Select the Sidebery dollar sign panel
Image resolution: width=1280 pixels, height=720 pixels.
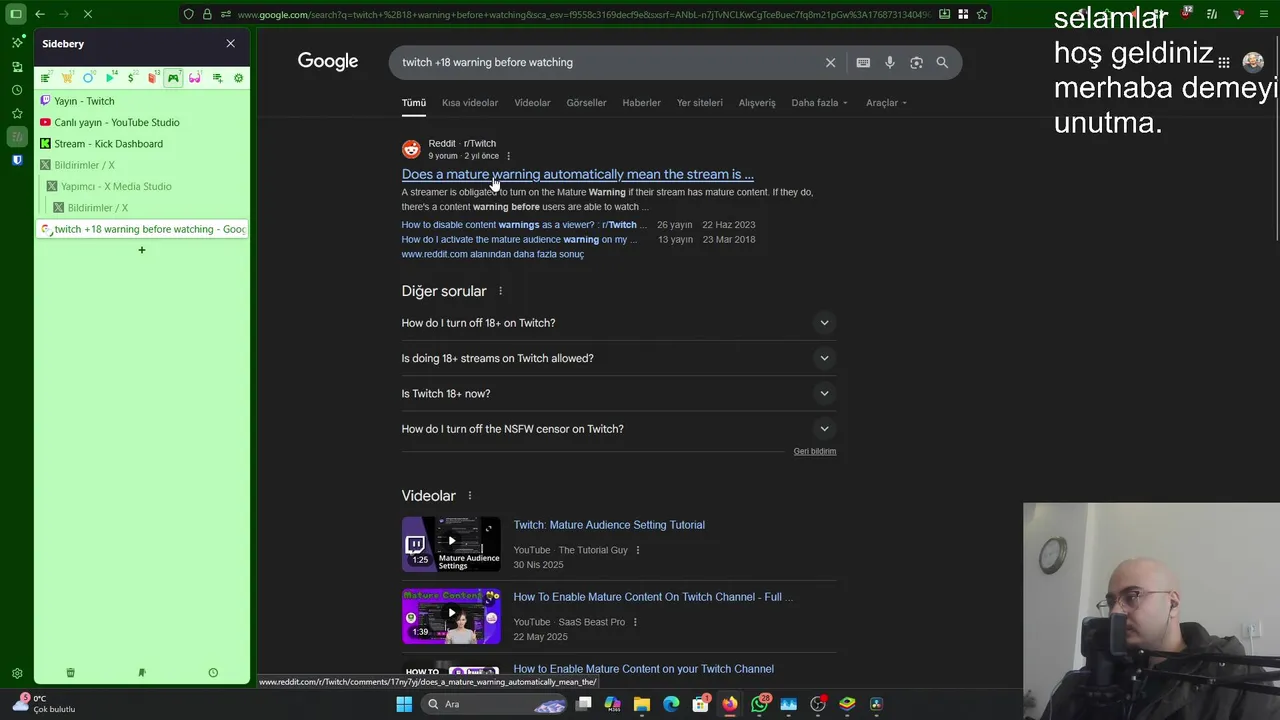point(131,78)
